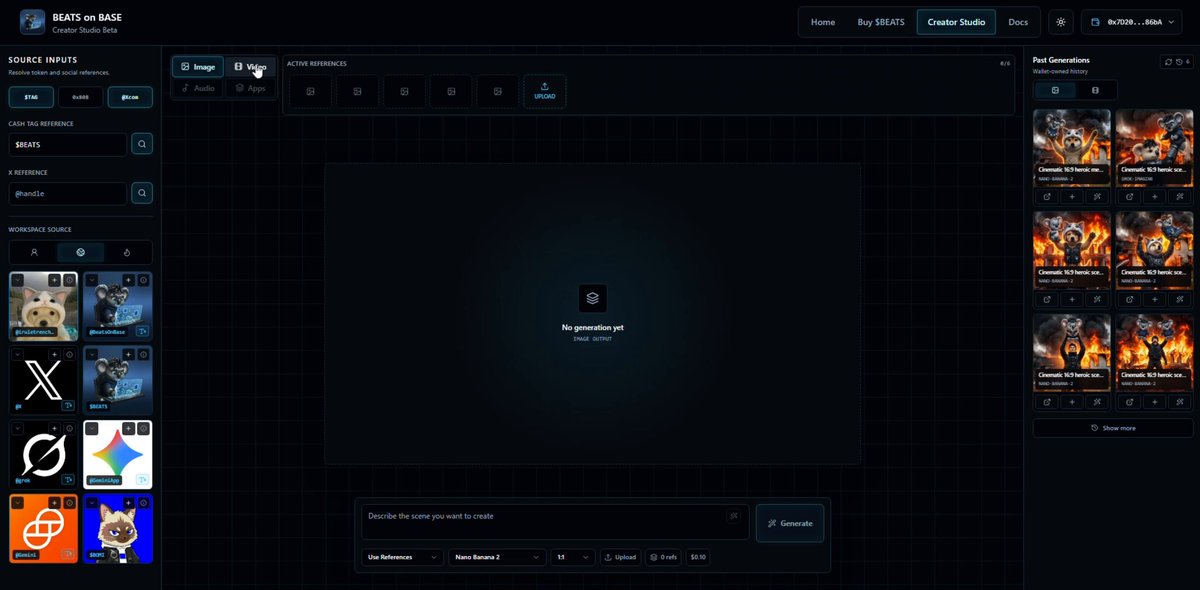
Task: Expand the @BeatsOnBase card chevron
Action: (92, 280)
